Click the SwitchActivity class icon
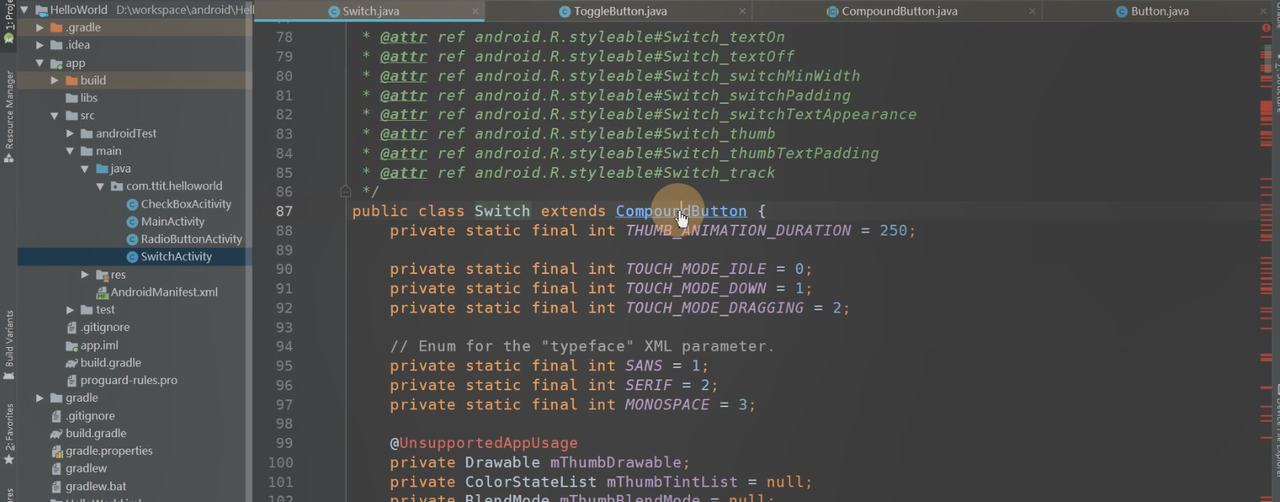Viewport: 1280px width, 502px height. pos(132,257)
